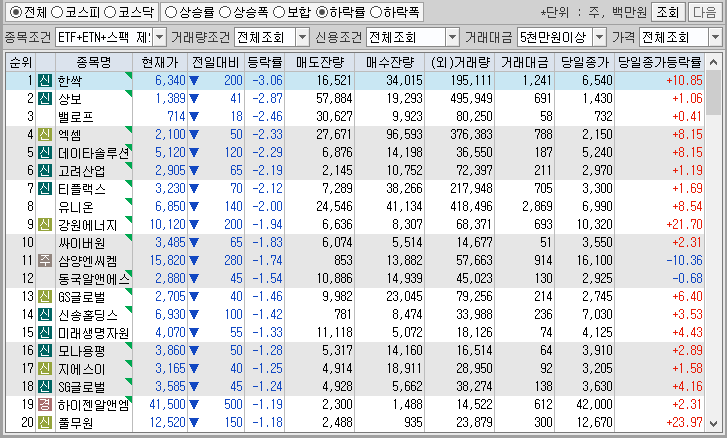The width and height of the screenshot is (727, 438).
Task: Click the 신 badge icon next to 풀무원
Action: pyautogui.click(x=45, y=423)
